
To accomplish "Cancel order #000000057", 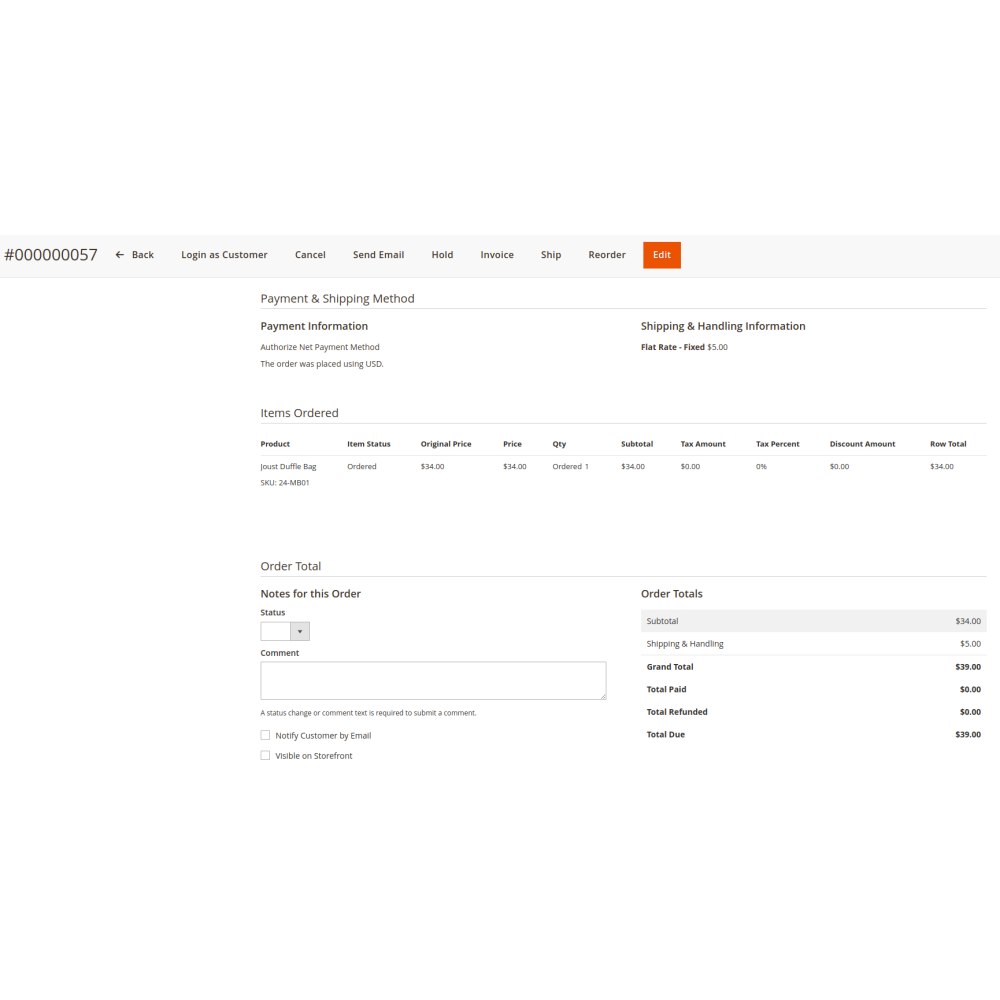I will point(310,254).
